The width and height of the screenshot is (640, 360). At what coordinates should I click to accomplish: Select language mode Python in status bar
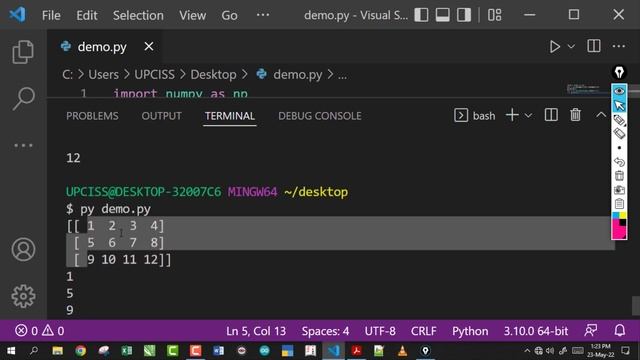pyautogui.click(x=470, y=331)
